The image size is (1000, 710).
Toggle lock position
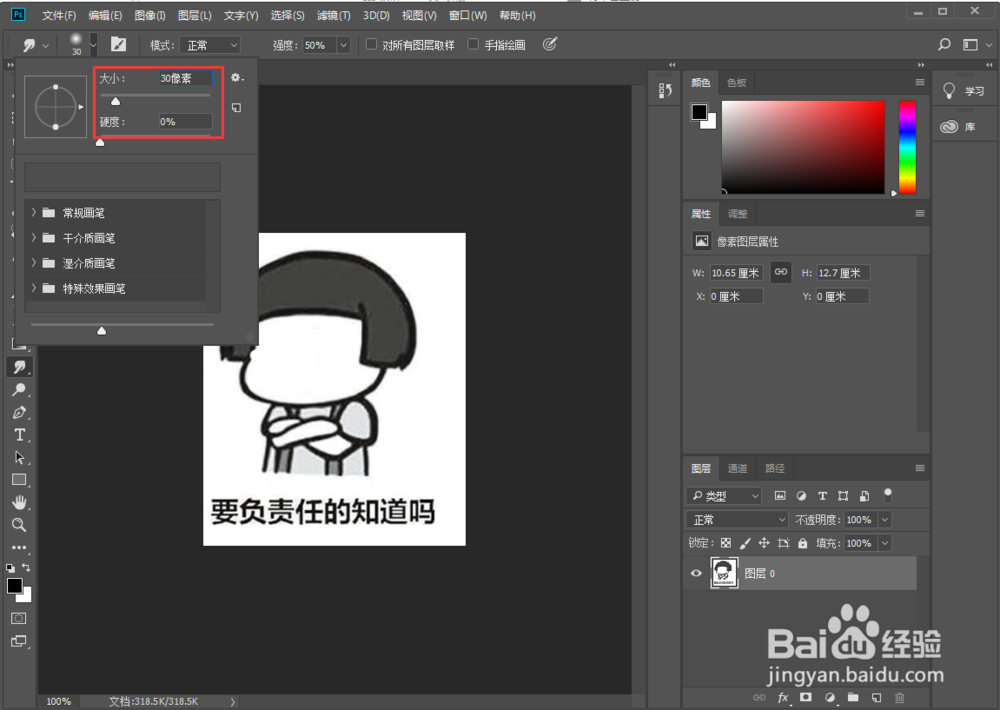(764, 543)
